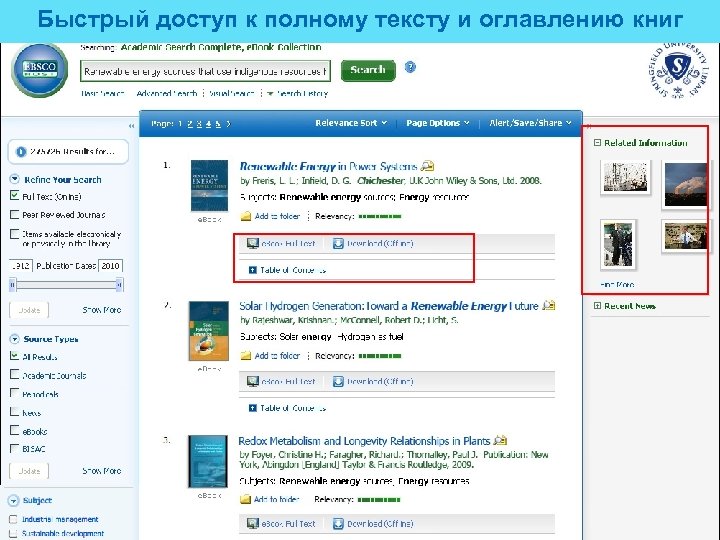Image resolution: width=720 pixels, height=540 pixels.
Task: Open Solar Hydrogen book cover thumbnail
Action: (208, 331)
